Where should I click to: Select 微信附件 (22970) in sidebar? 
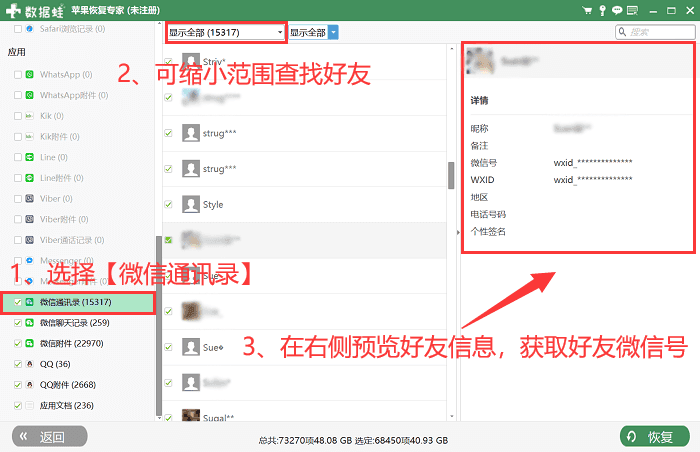(71, 343)
